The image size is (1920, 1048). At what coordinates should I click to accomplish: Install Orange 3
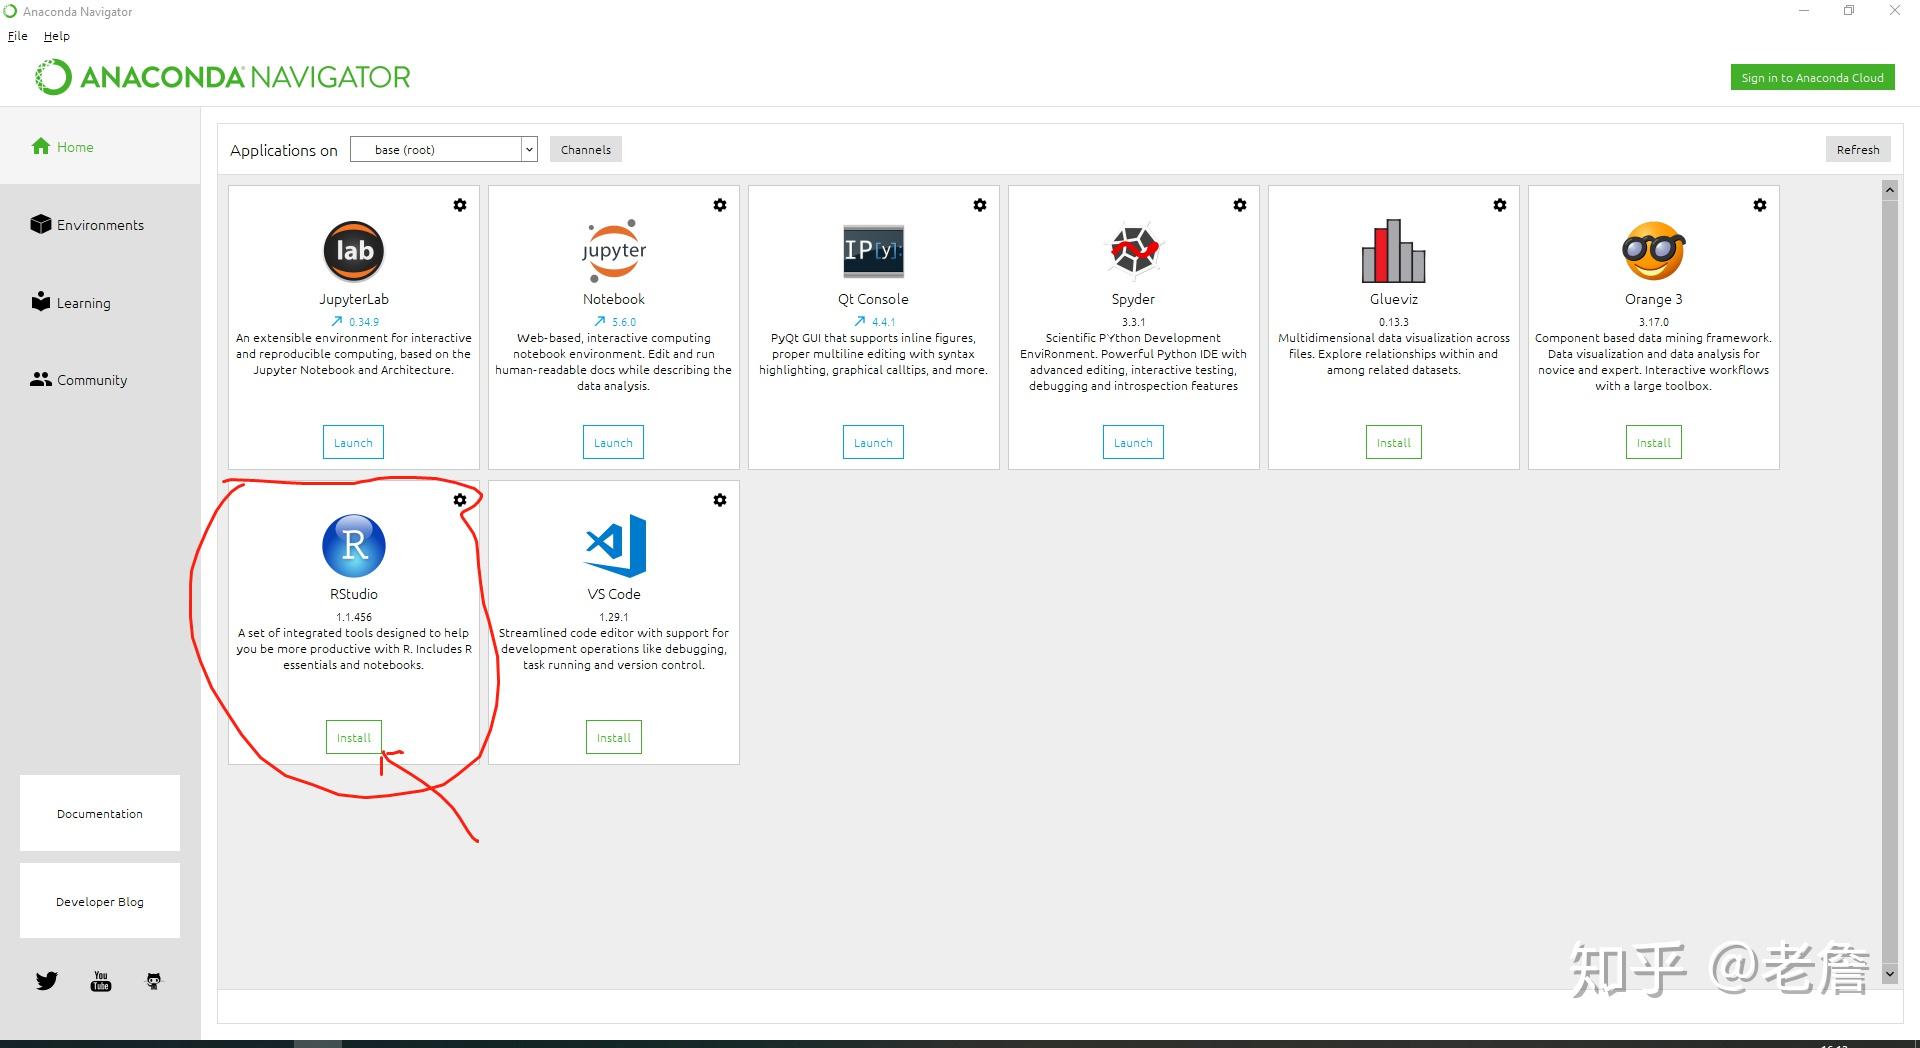tap(1654, 442)
